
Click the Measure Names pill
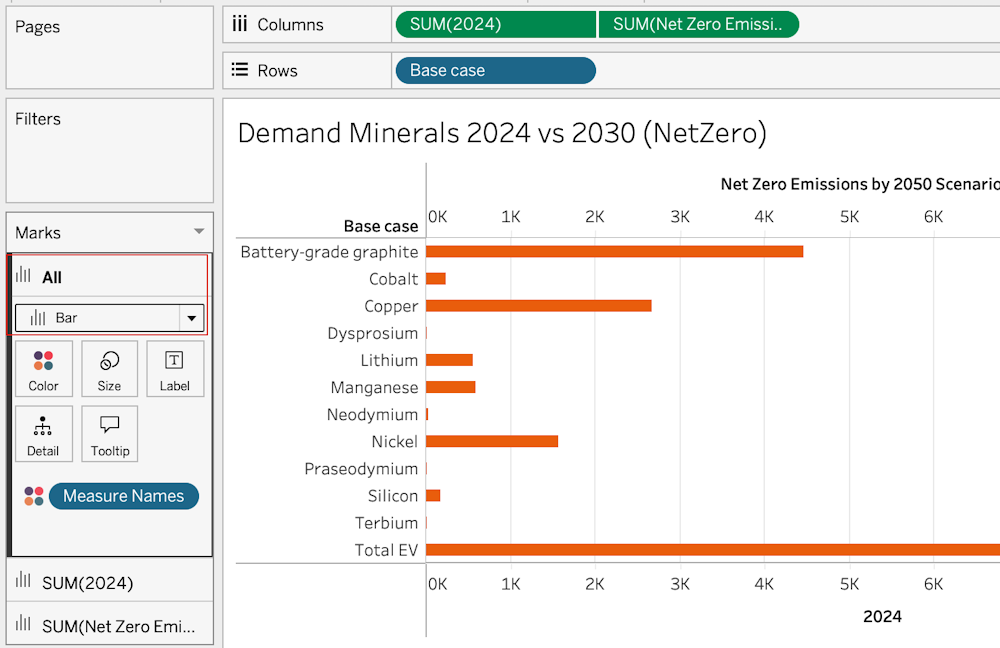click(x=124, y=496)
